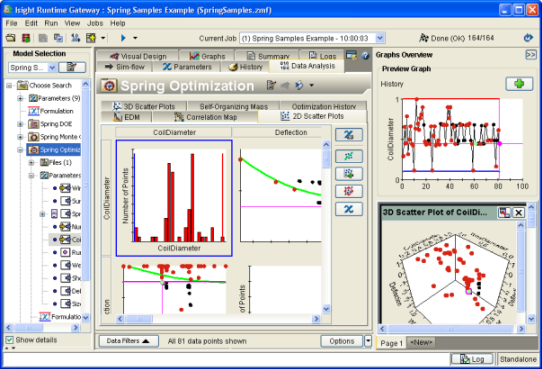The width and height of the screenshot is (542, 369).
Task: Collapse Graphs Overview with double-arrow icon
Action: [x=531, y=55]
